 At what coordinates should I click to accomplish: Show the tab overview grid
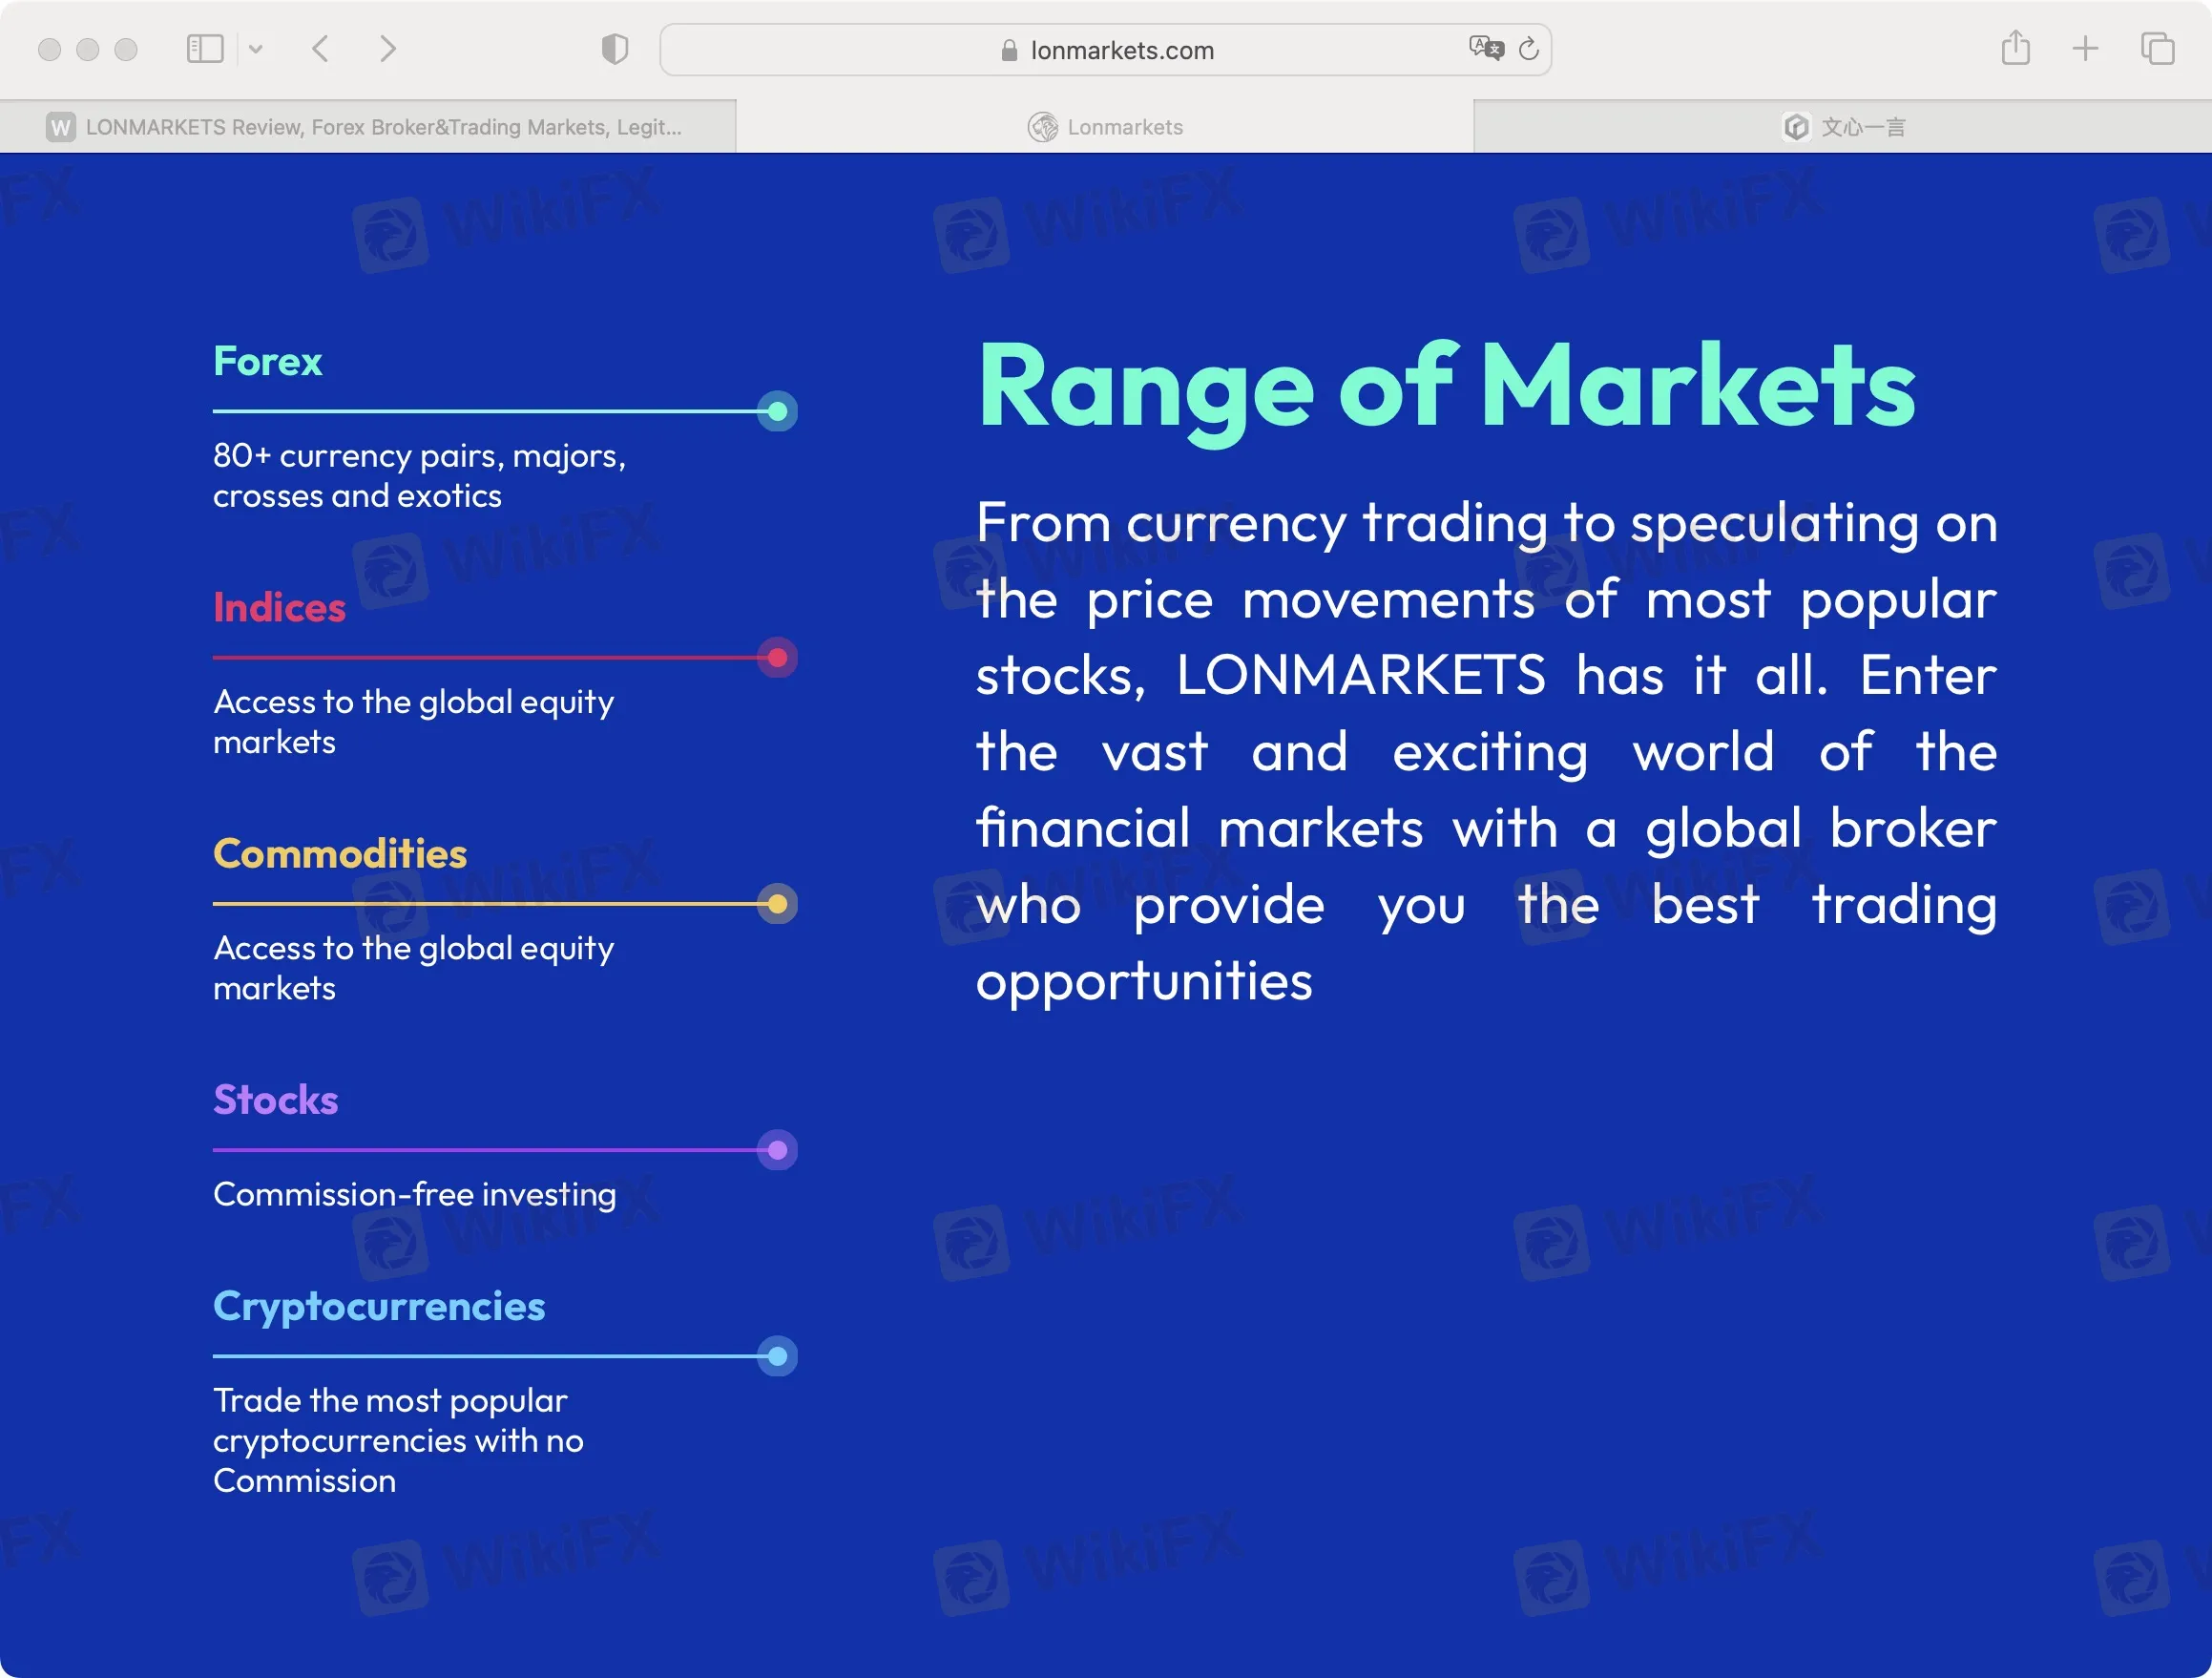[2156, 48]
